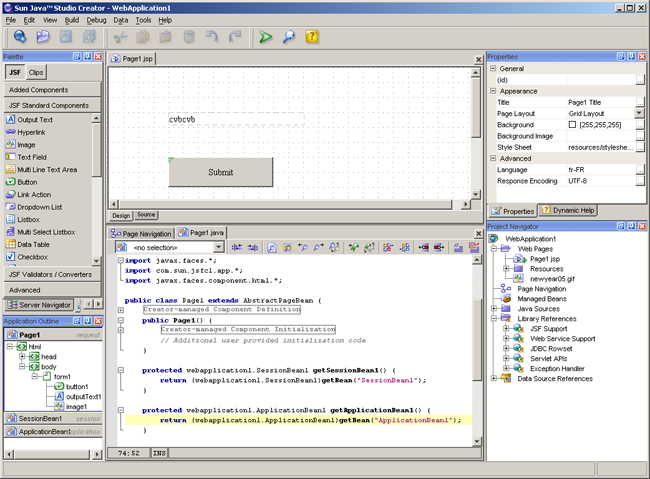Viewport: 650px width, 479px height.
Task: Open the Build menu
Action: (72, 20)
